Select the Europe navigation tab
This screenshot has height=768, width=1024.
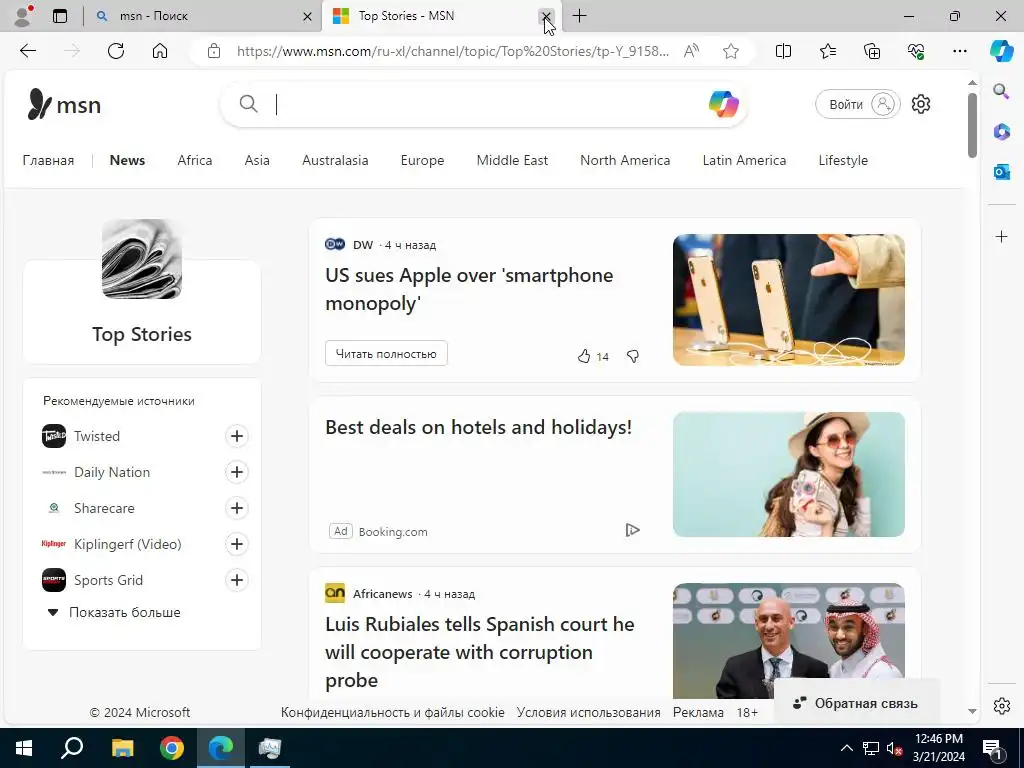click(422, 160)
